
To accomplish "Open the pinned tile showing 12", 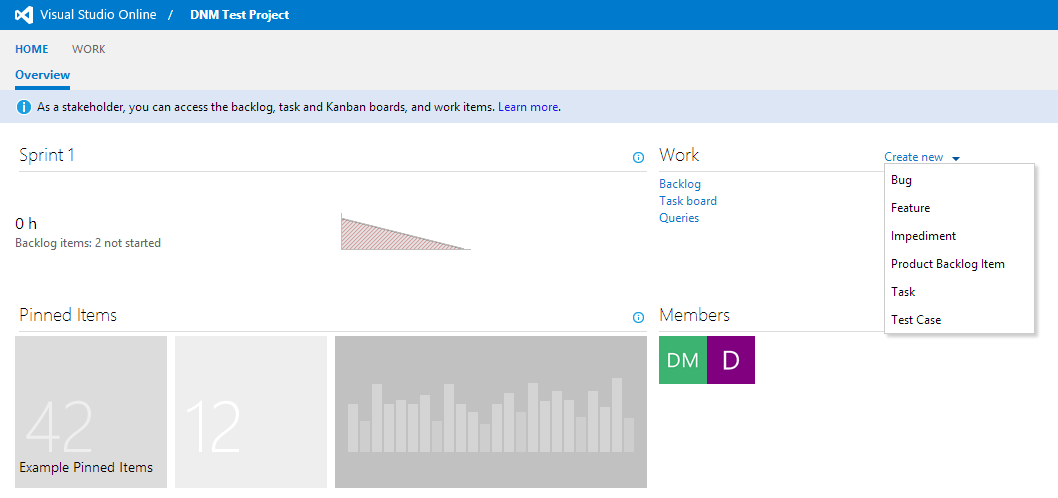I will point(251,412).
